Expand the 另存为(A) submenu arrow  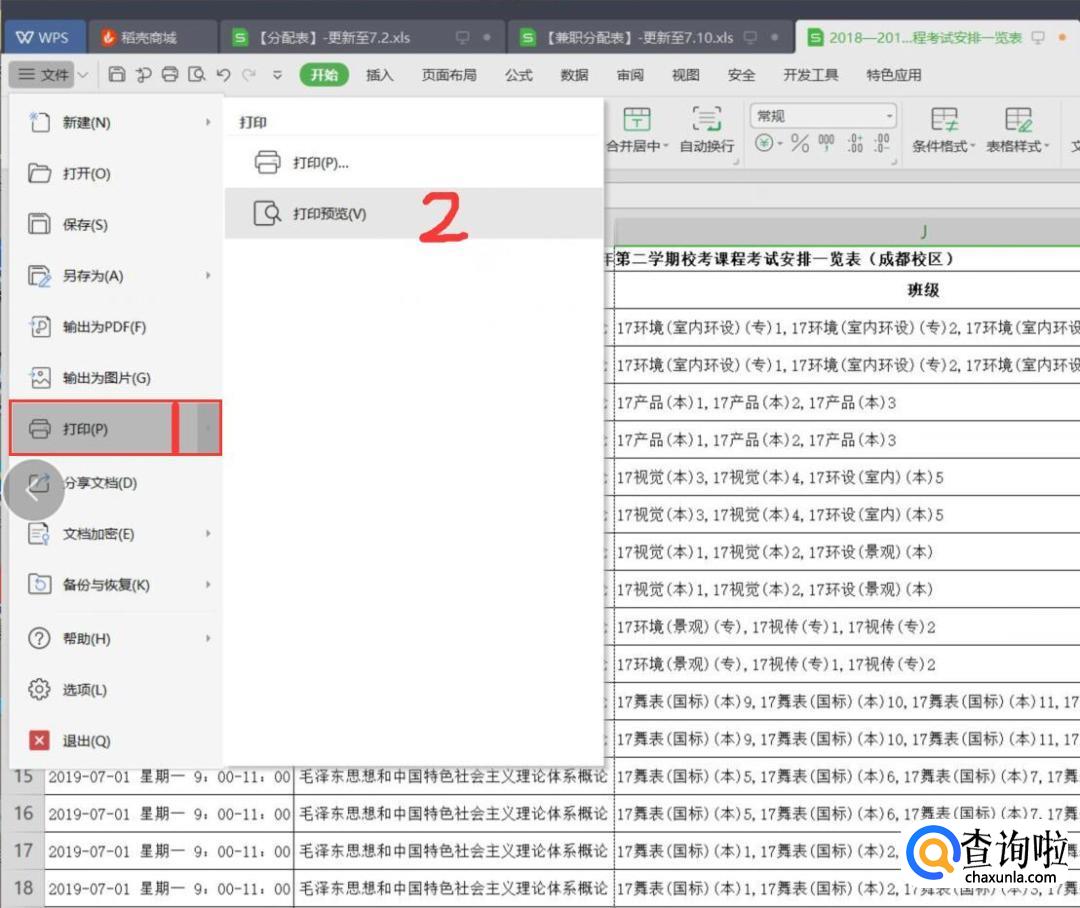point(208,275)
